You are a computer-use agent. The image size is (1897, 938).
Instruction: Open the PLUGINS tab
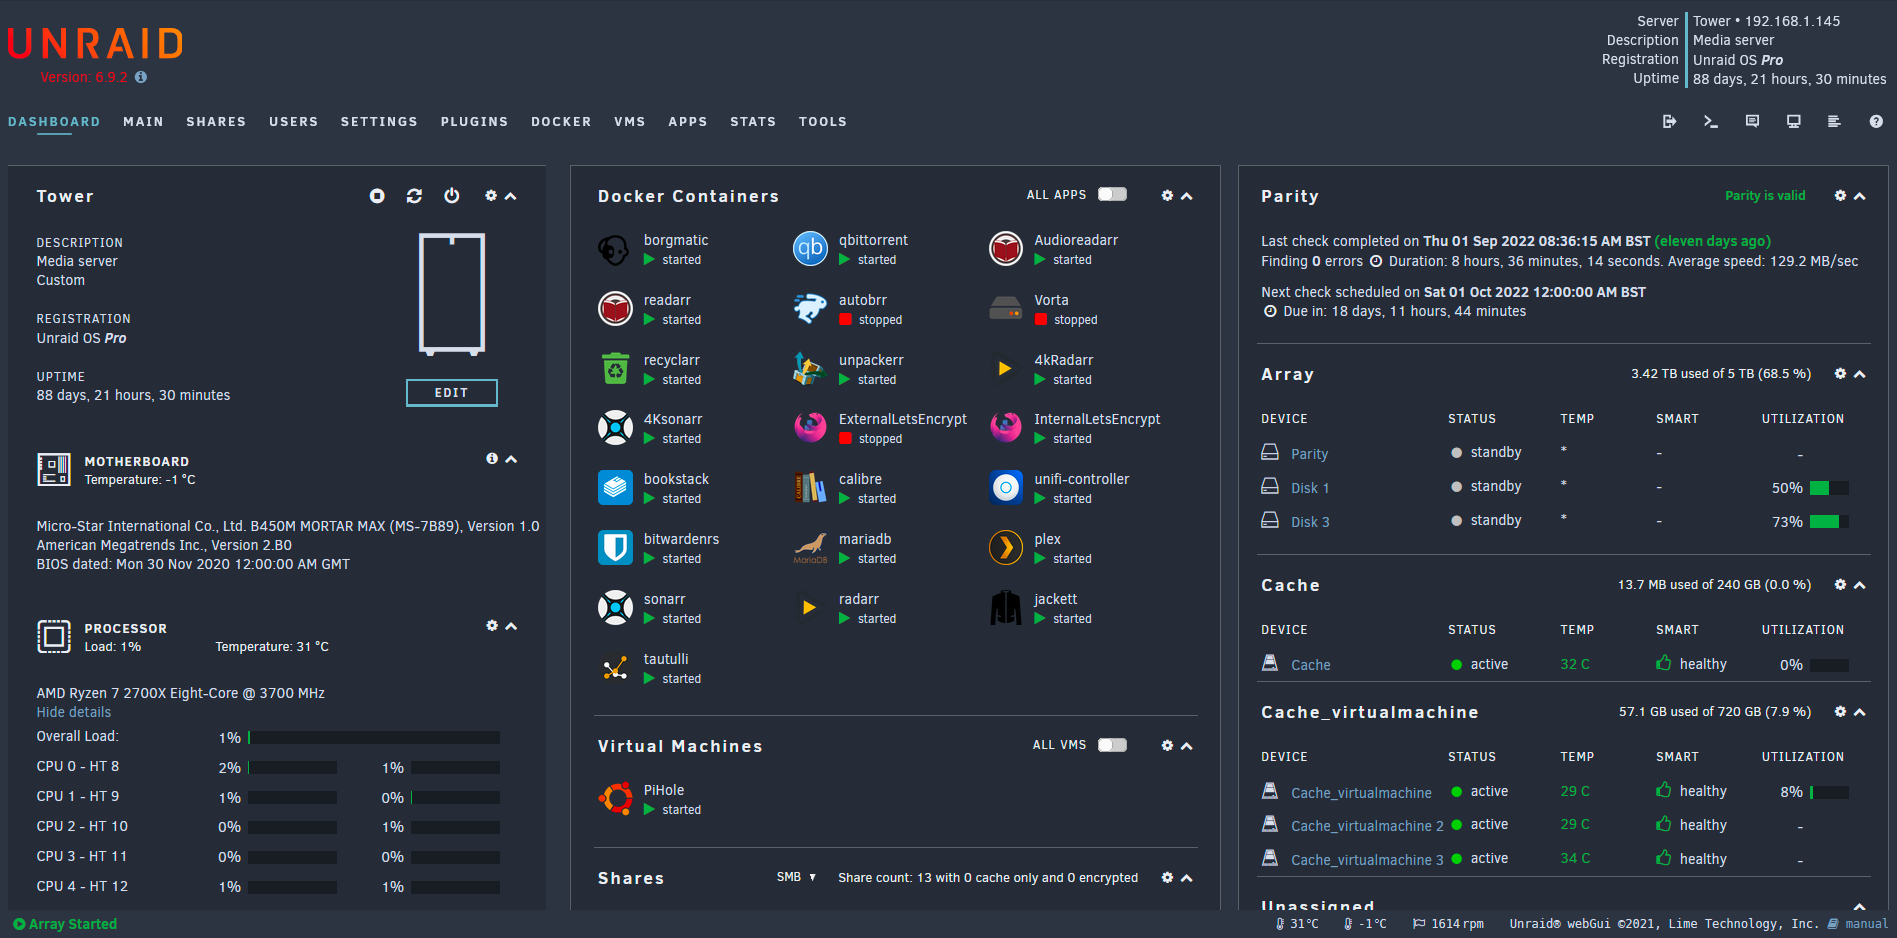point(474,122)
